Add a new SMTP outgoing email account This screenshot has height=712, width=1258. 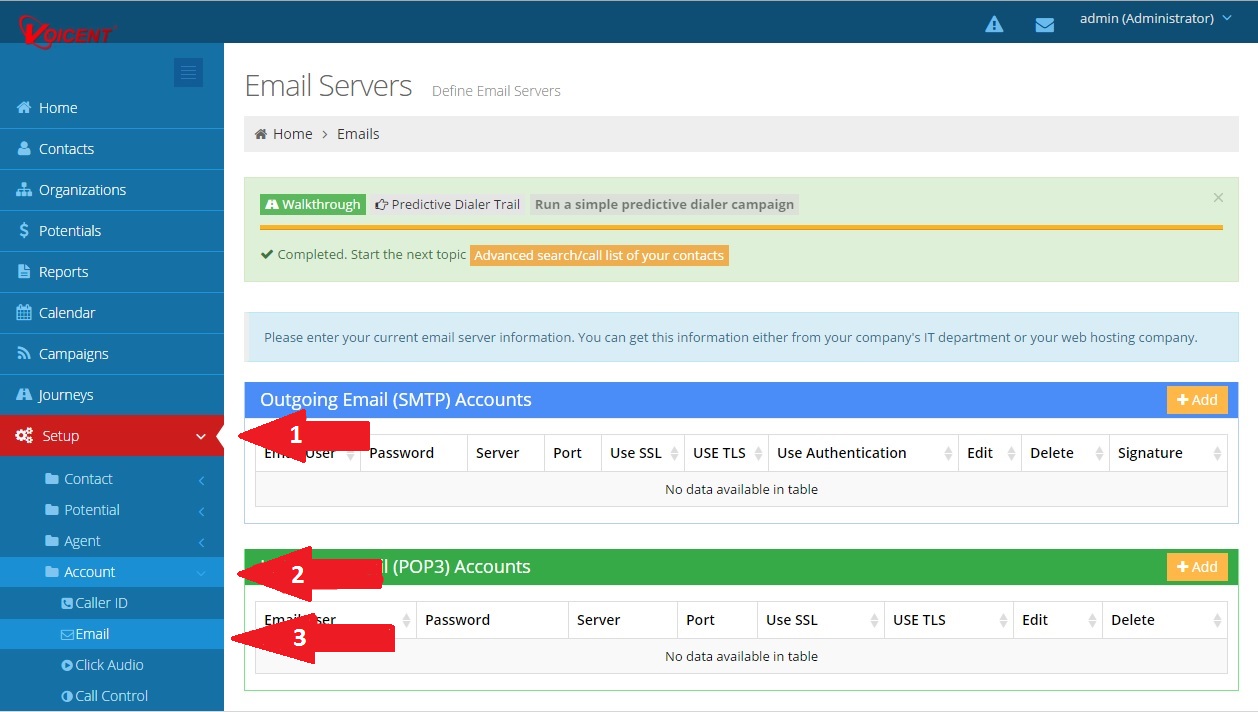(1196, 399)
